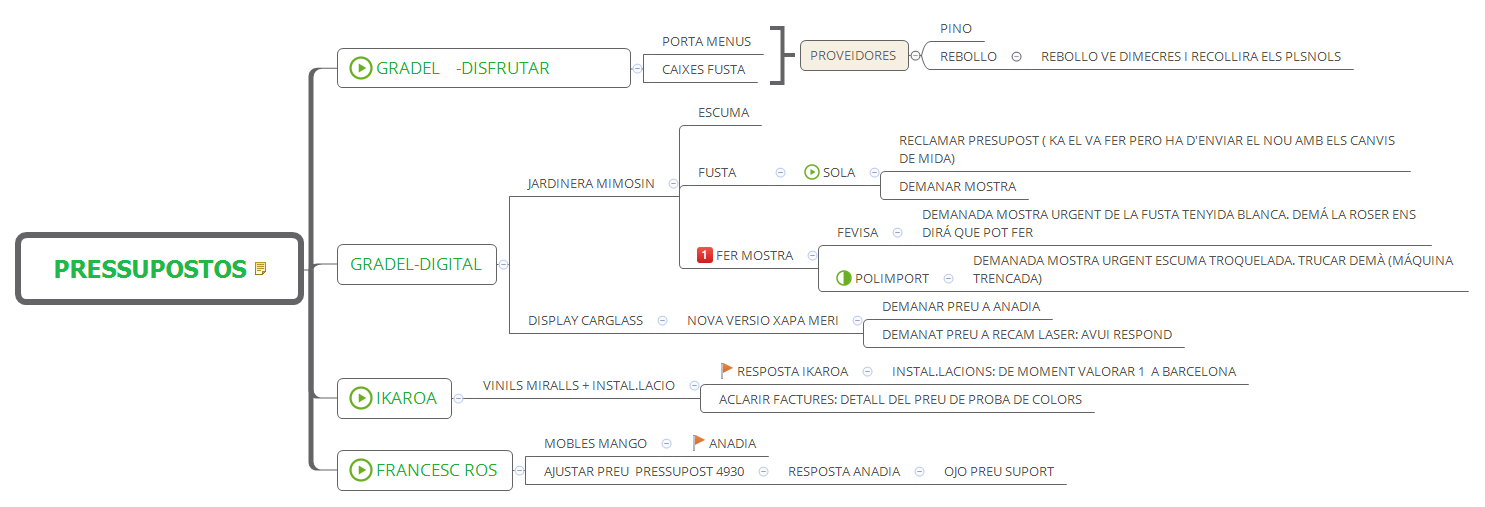Click the orange flag on RESPOSTA IKAROA
Image resolution: width=1485 pixels, height=507 pixels.
click(727, 371)
